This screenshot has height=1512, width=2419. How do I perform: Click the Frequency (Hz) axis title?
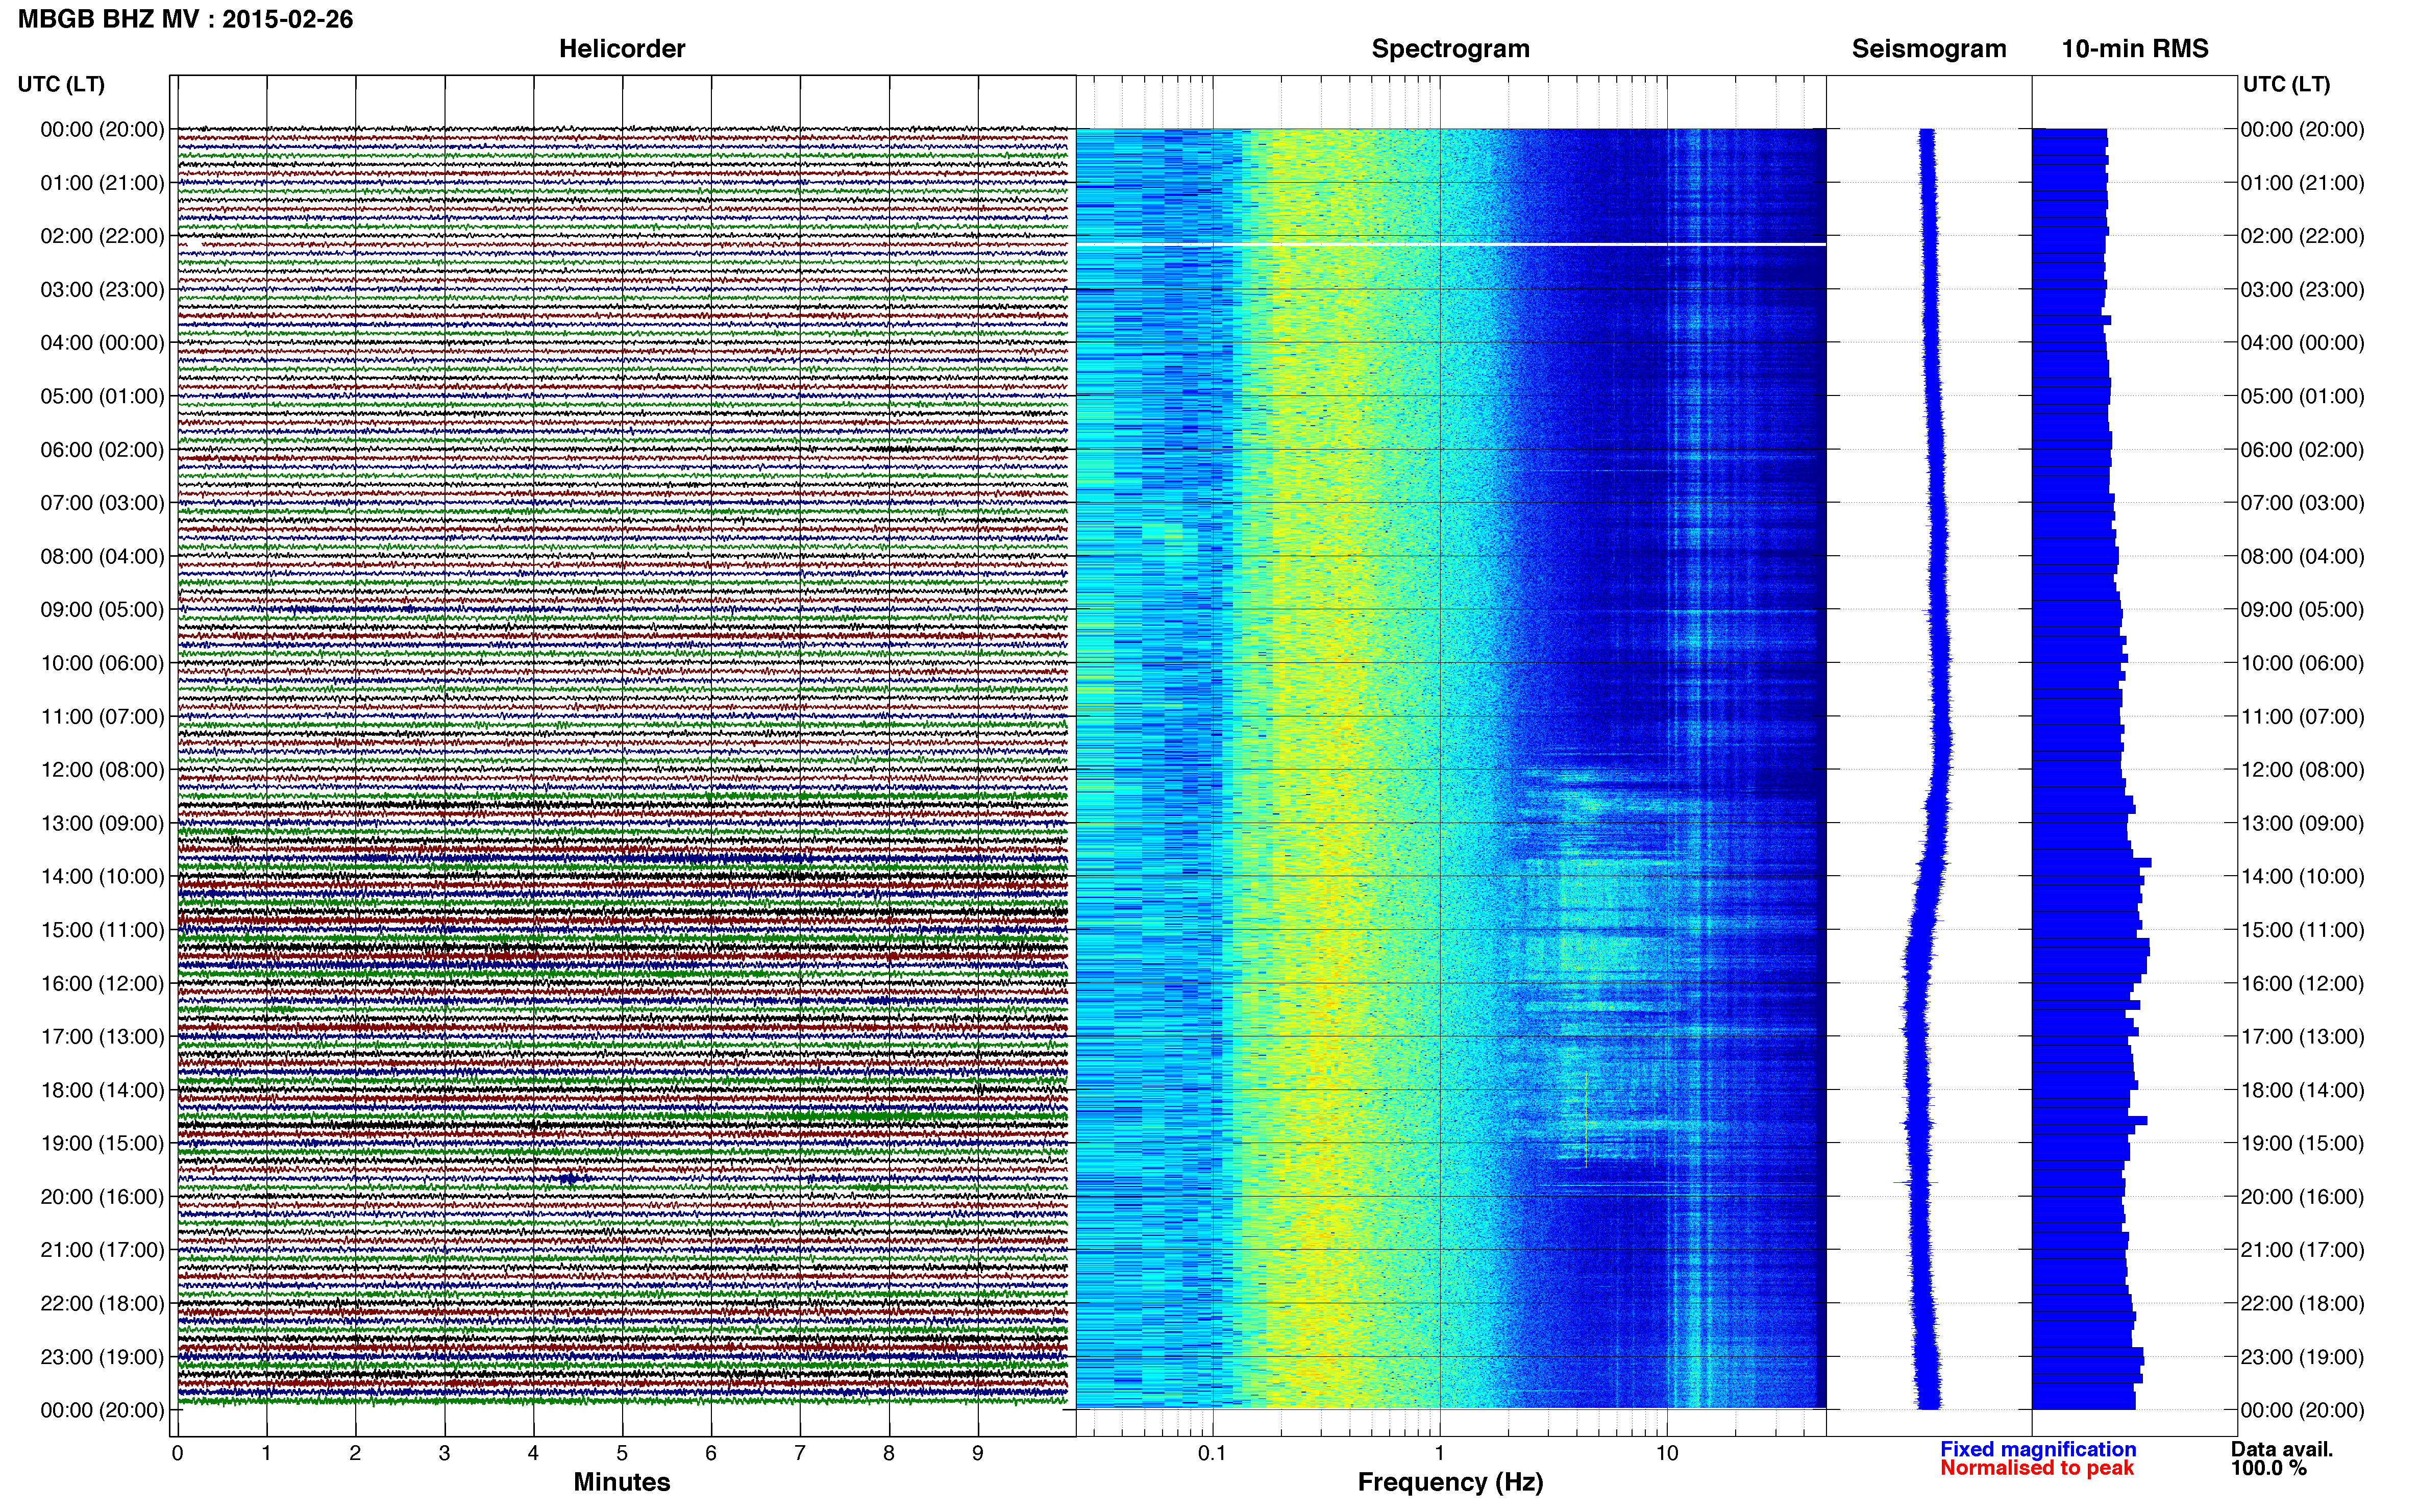click(1450, 1482)
